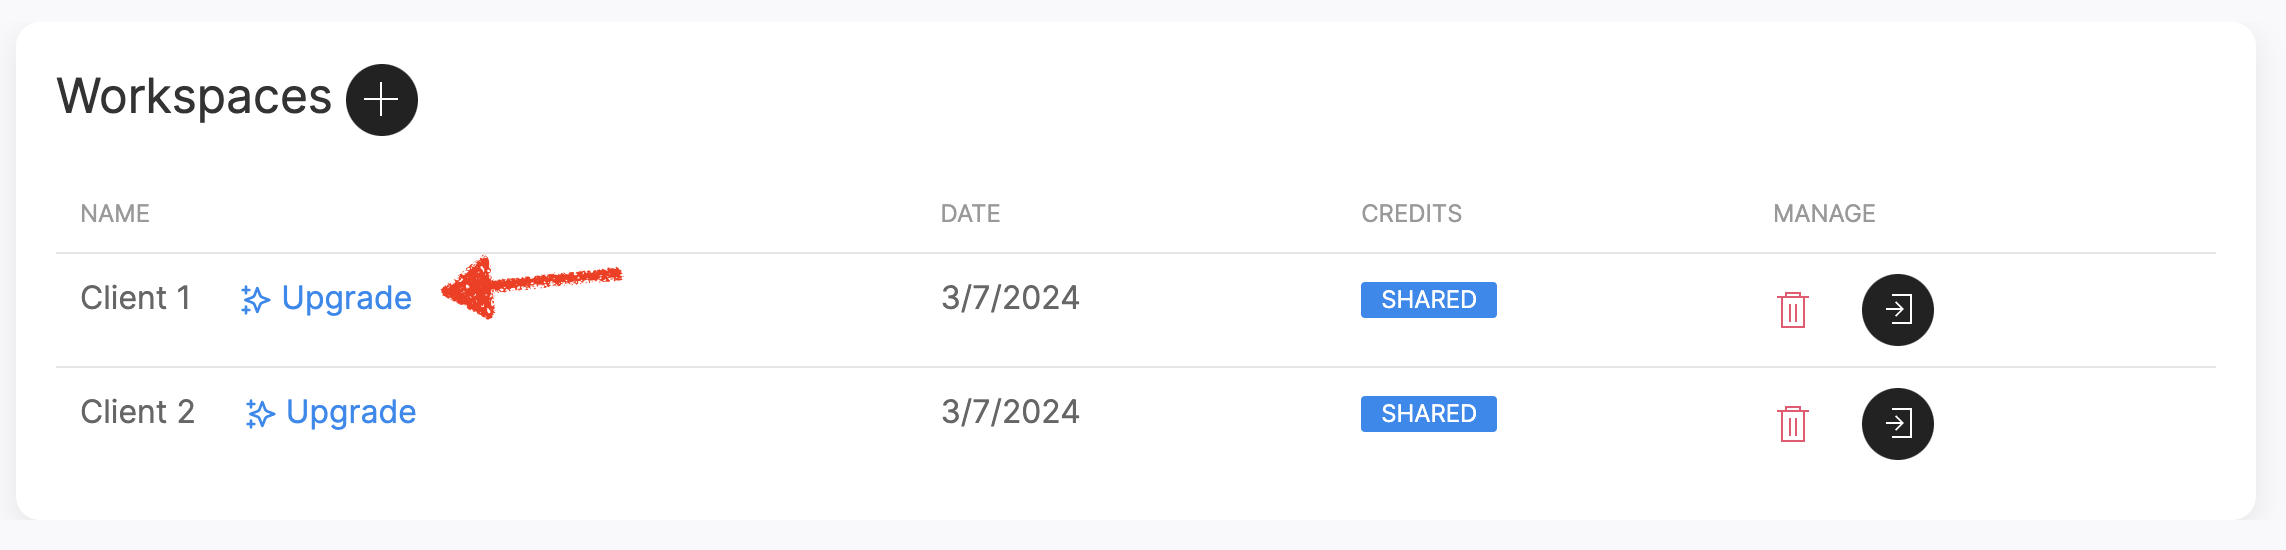Click the Client 2 date 3/7/2024

[x=1010, y=412]
